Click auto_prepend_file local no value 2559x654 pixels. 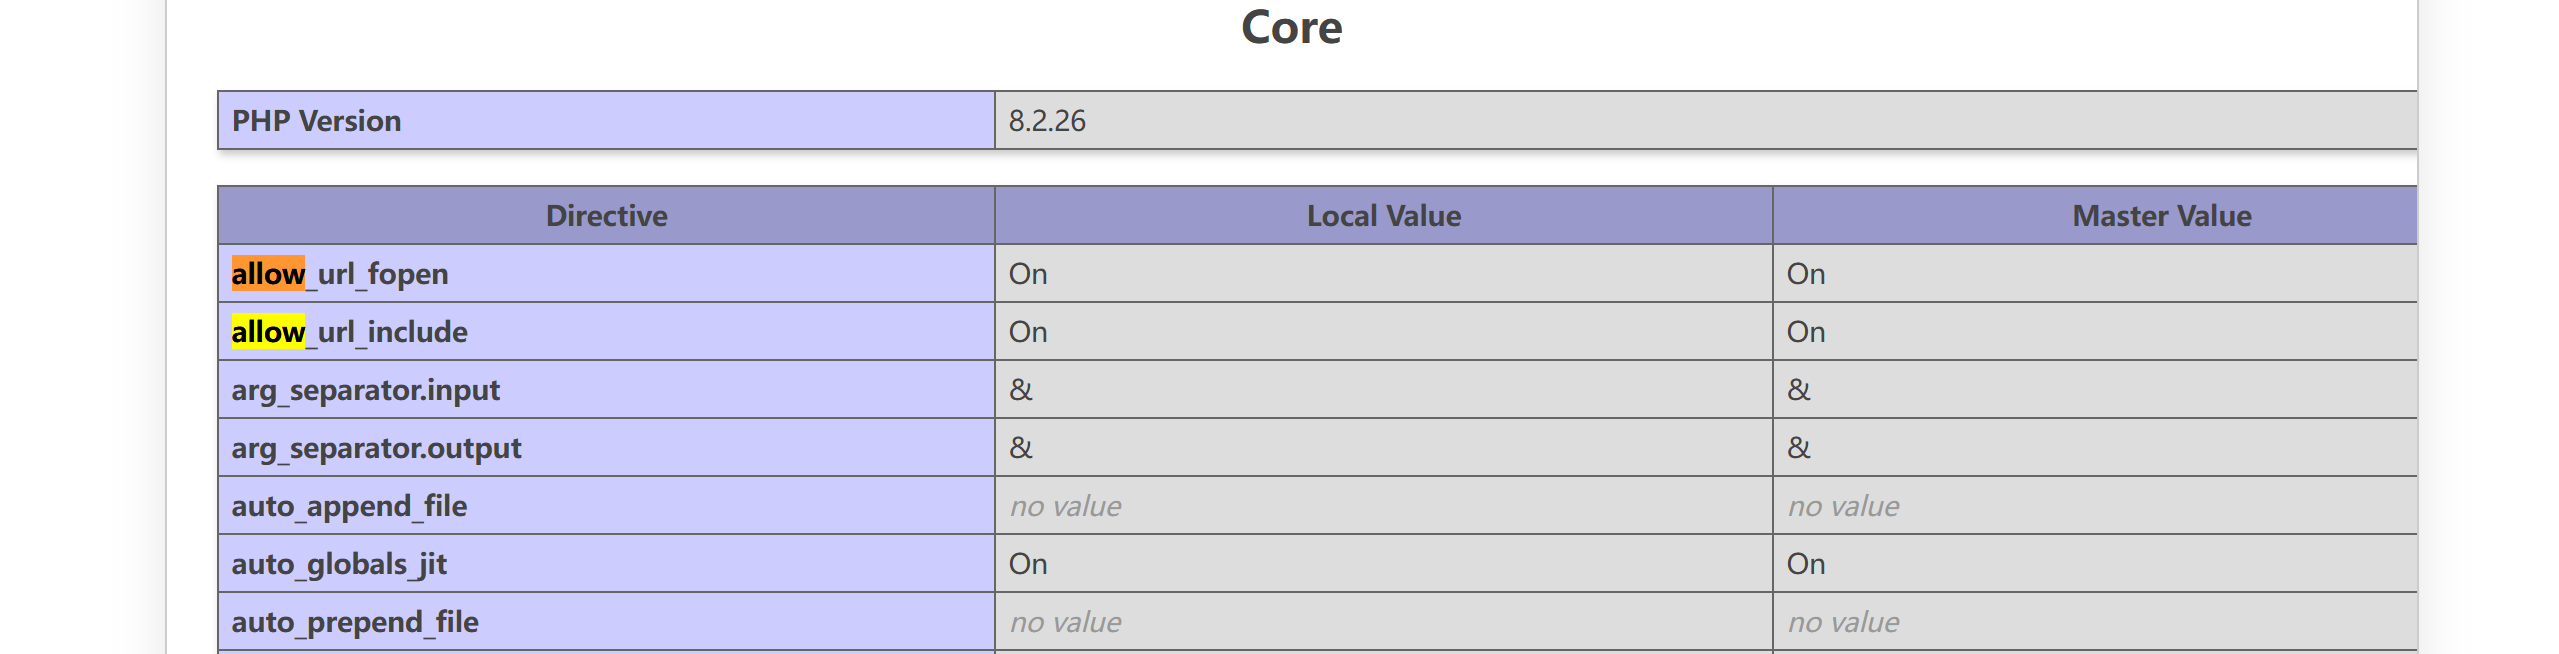(1065, 622)
